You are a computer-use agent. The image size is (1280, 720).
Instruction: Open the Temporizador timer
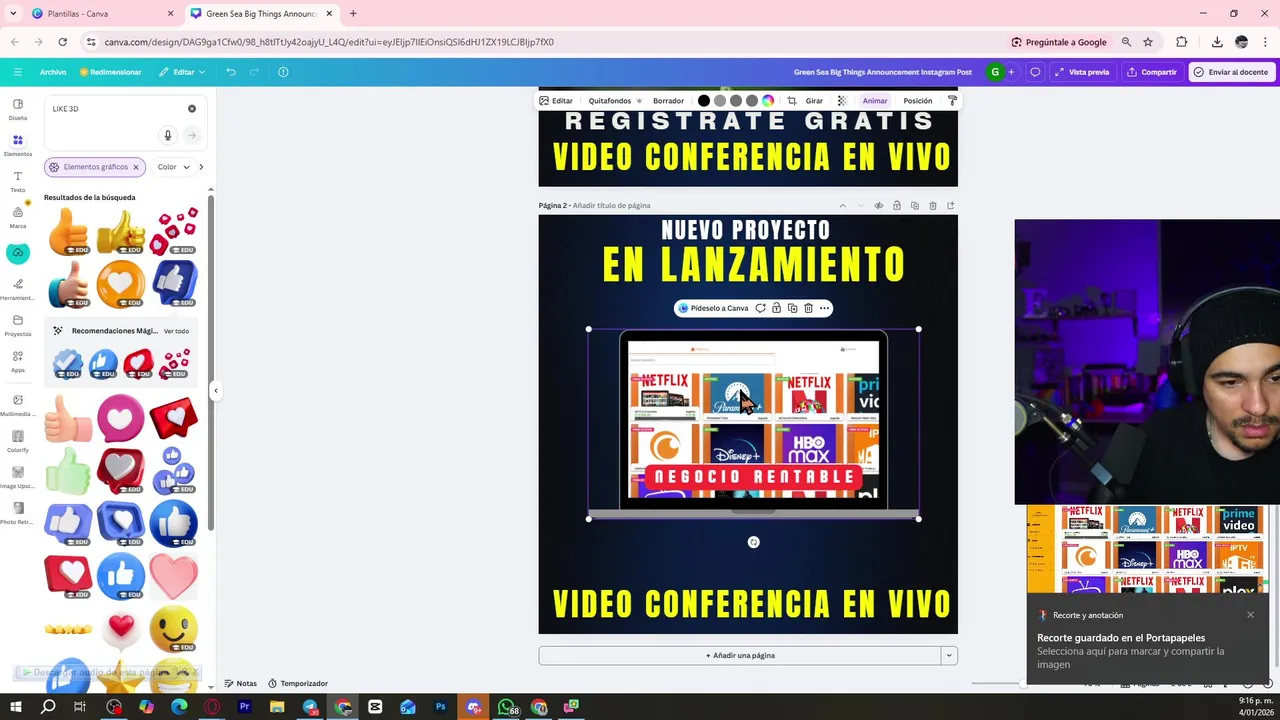coord(298,684)
